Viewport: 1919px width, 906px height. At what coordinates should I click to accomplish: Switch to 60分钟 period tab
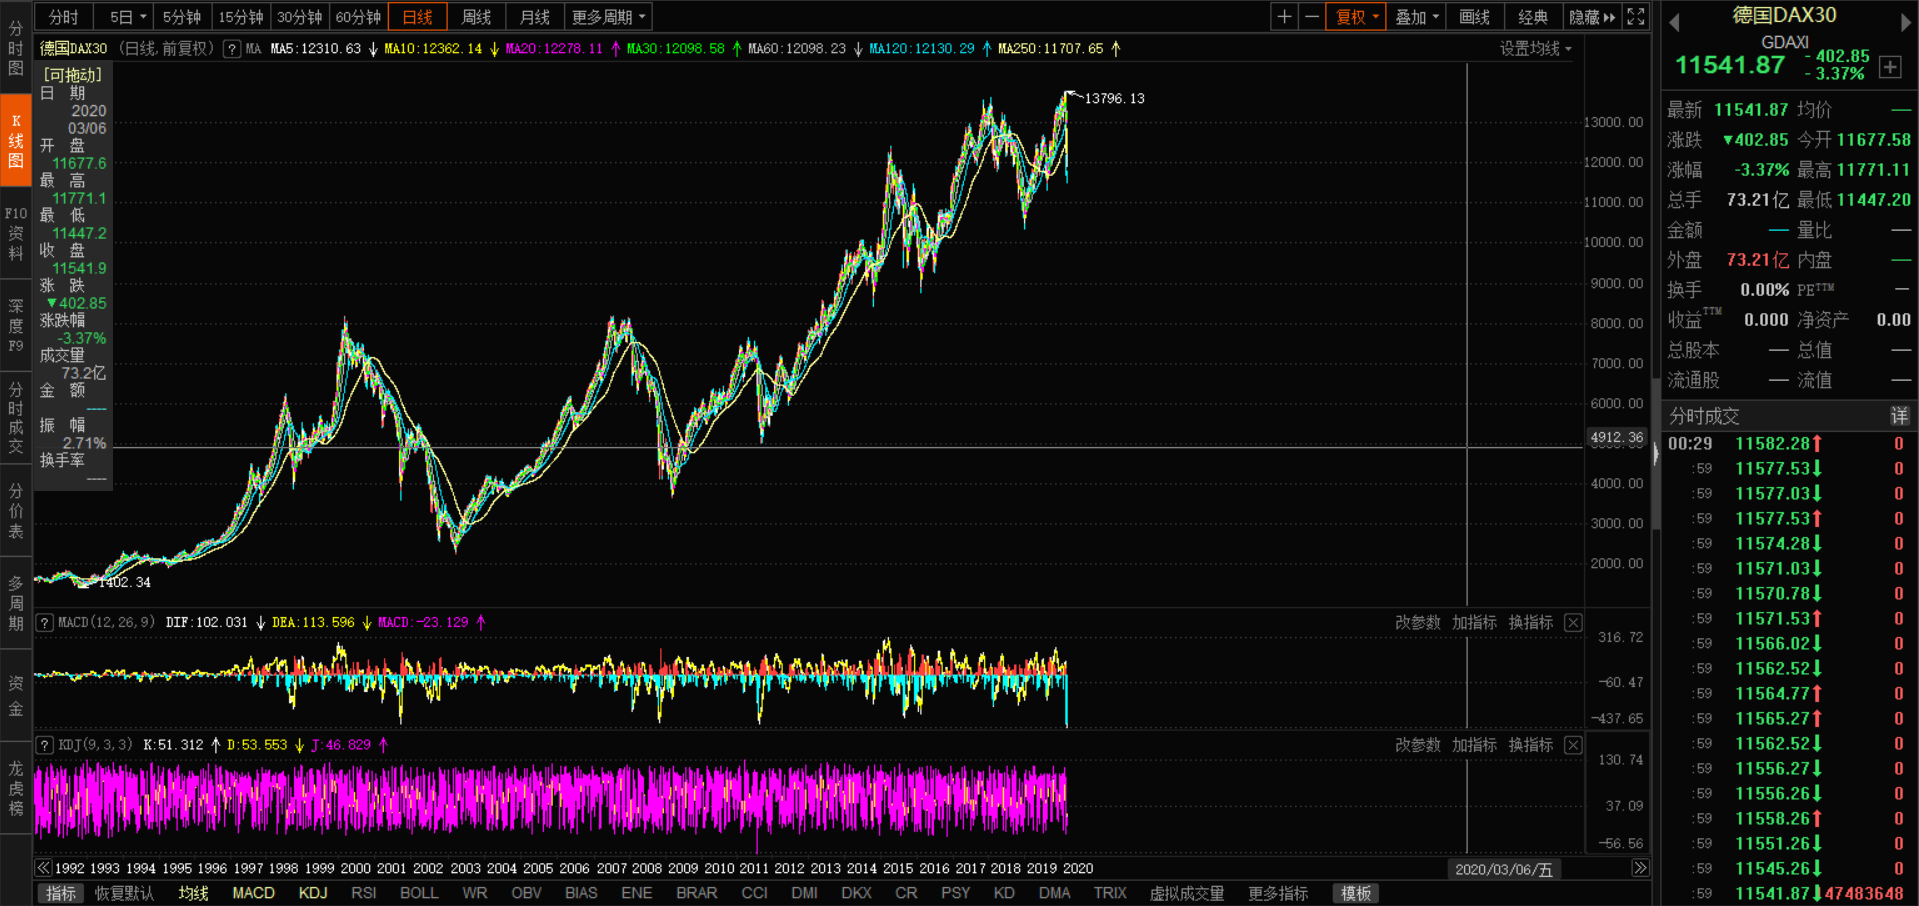[x=358, y=17]
